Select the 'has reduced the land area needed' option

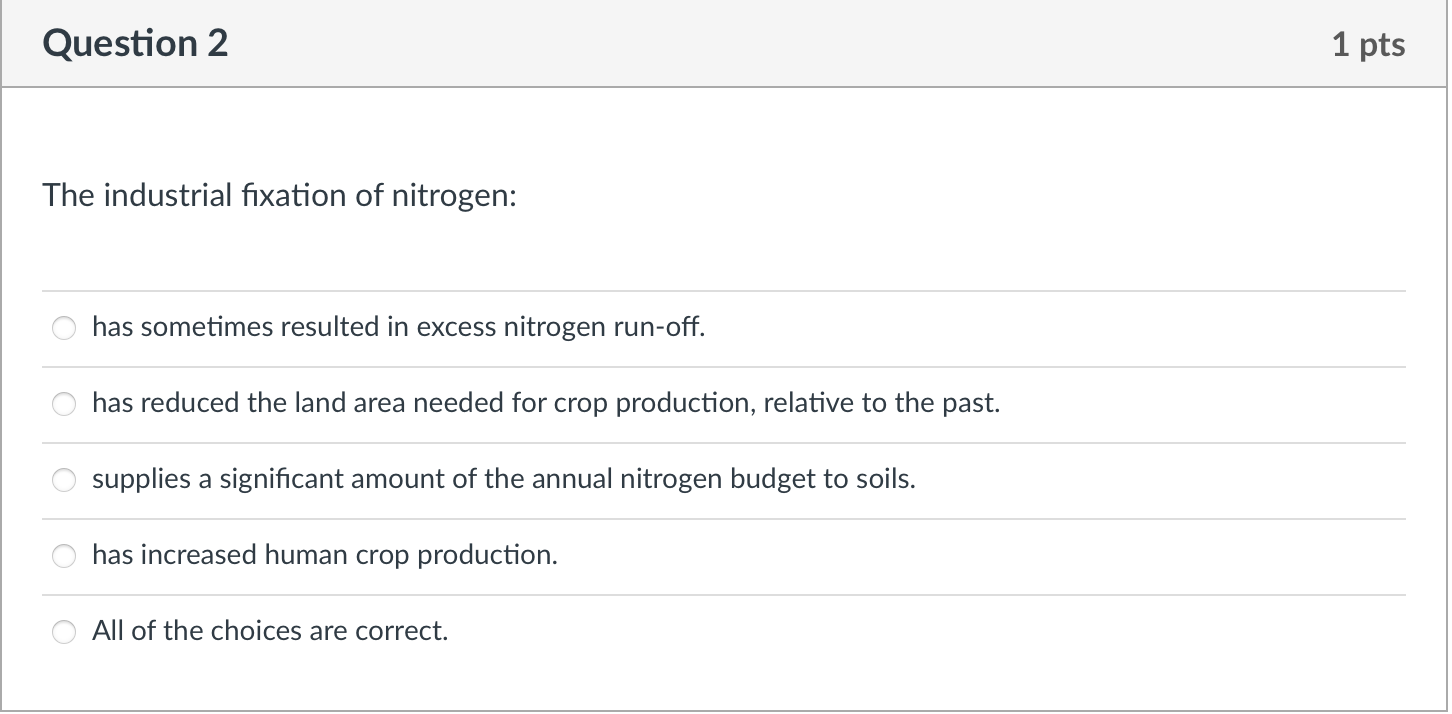click(x=63, y=403)
